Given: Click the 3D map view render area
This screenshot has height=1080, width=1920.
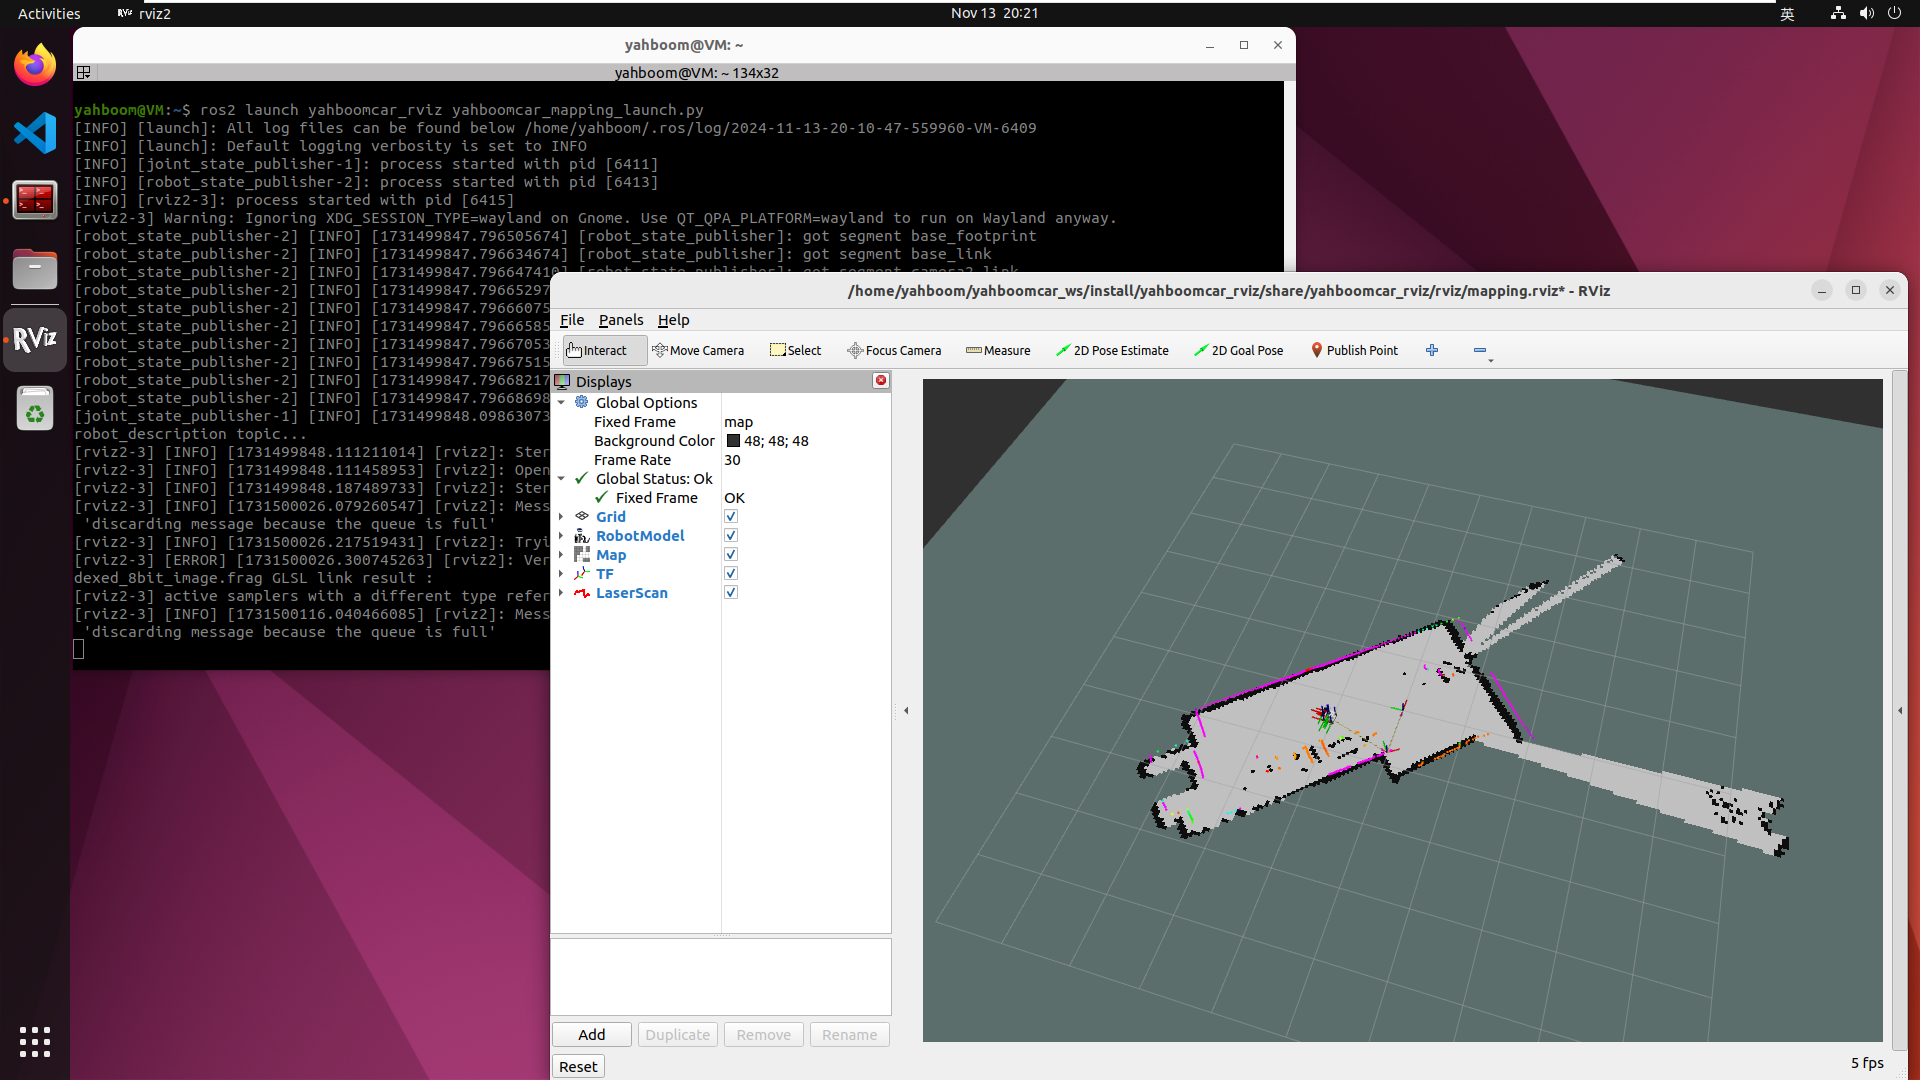Looking at the screenshot, I should (x=1402, y=710).
